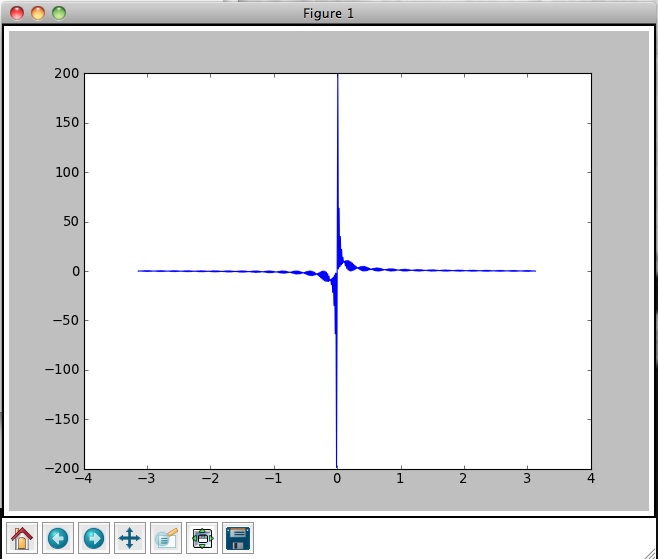Click y-axis label 200
The height and width of the screenshot is (559, 658).
(x=67, y=73)
